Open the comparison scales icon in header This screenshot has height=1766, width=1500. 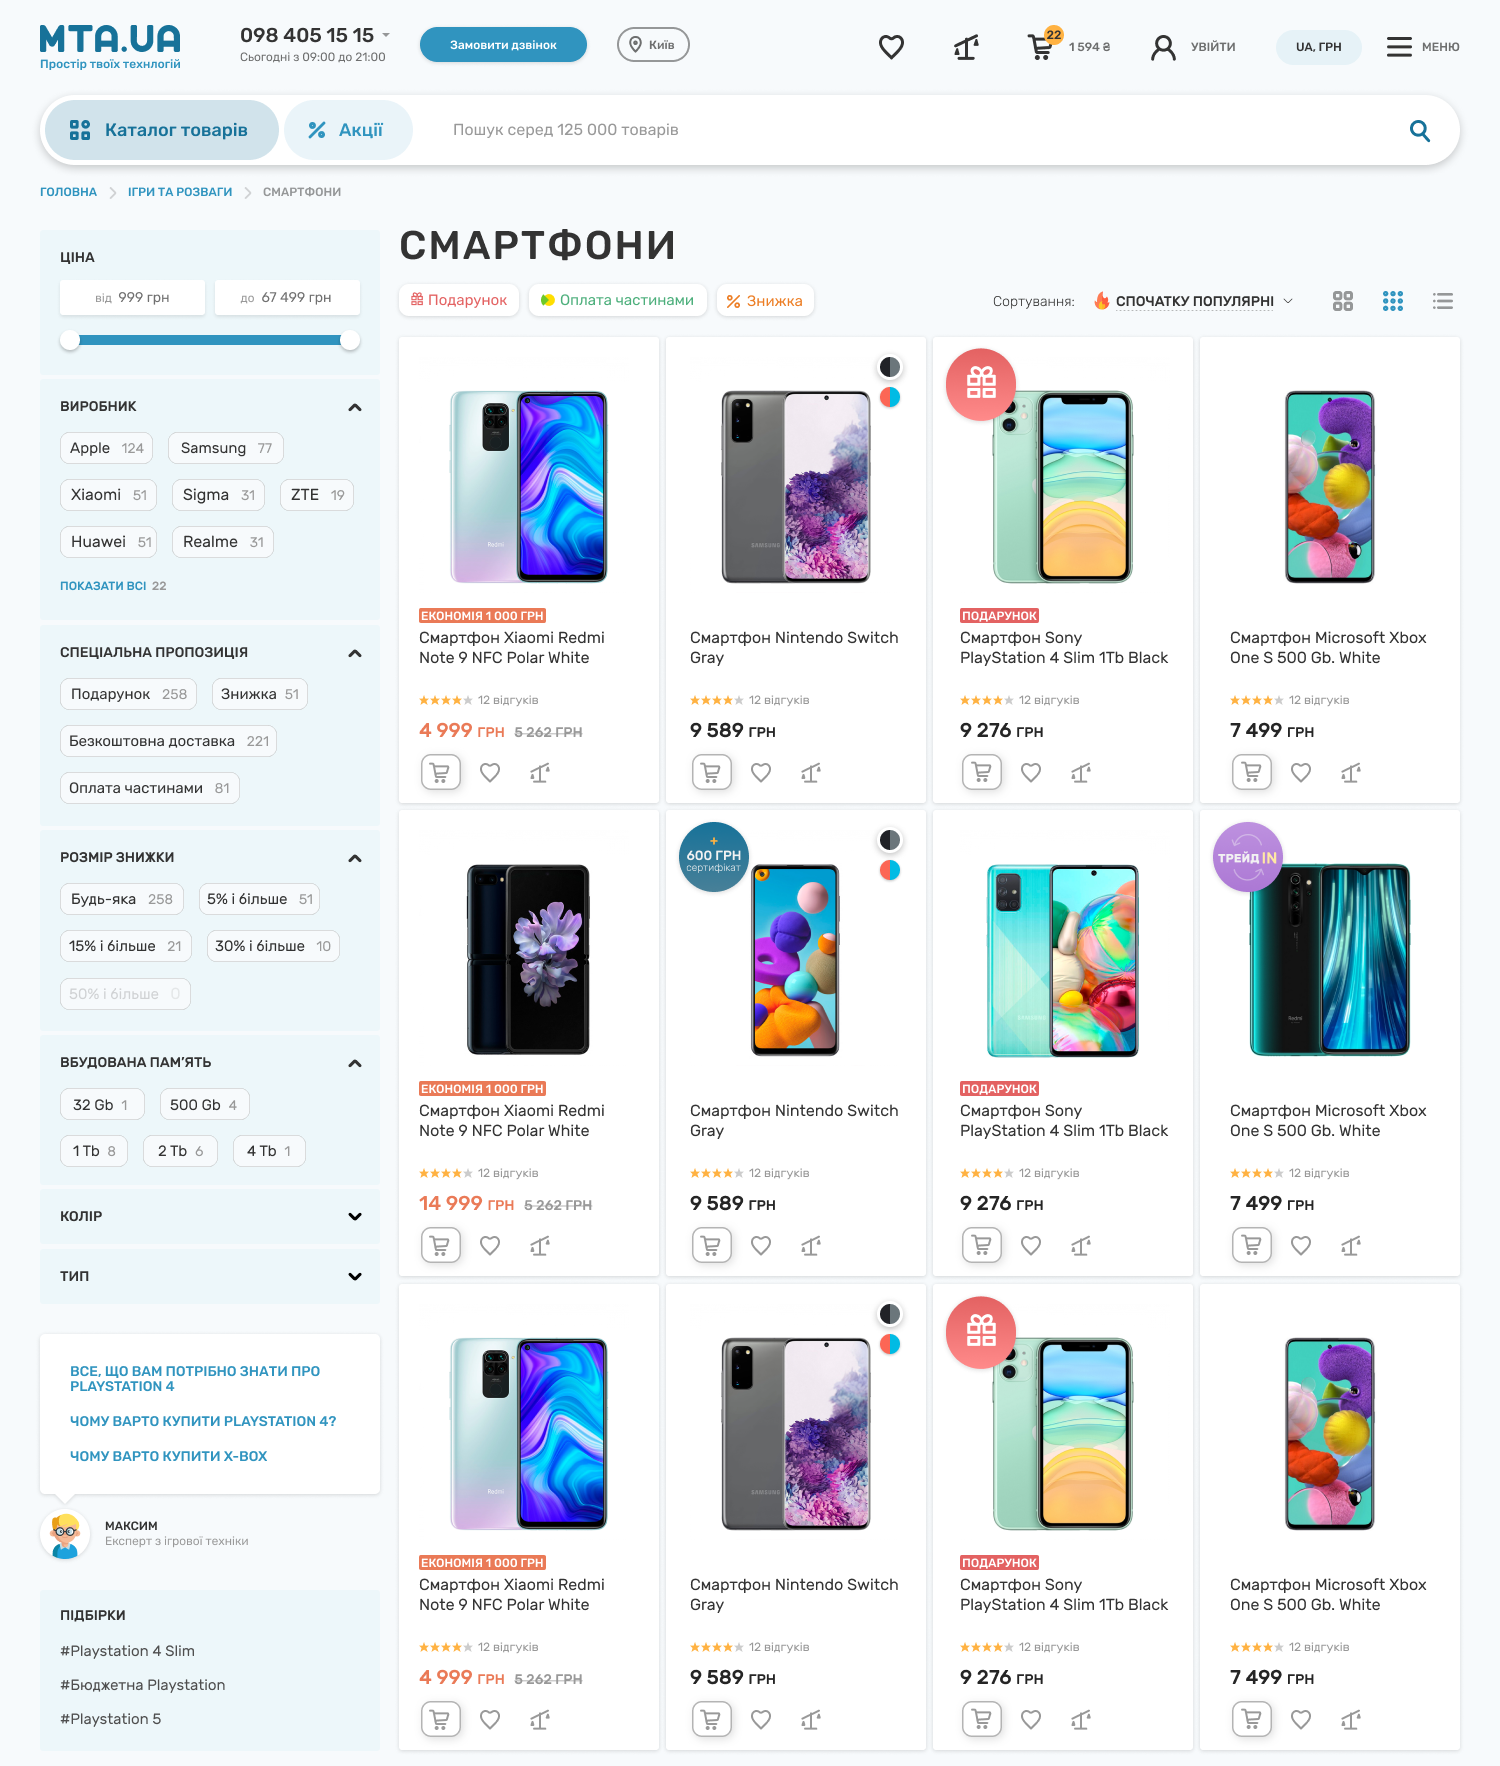[966, 47]
